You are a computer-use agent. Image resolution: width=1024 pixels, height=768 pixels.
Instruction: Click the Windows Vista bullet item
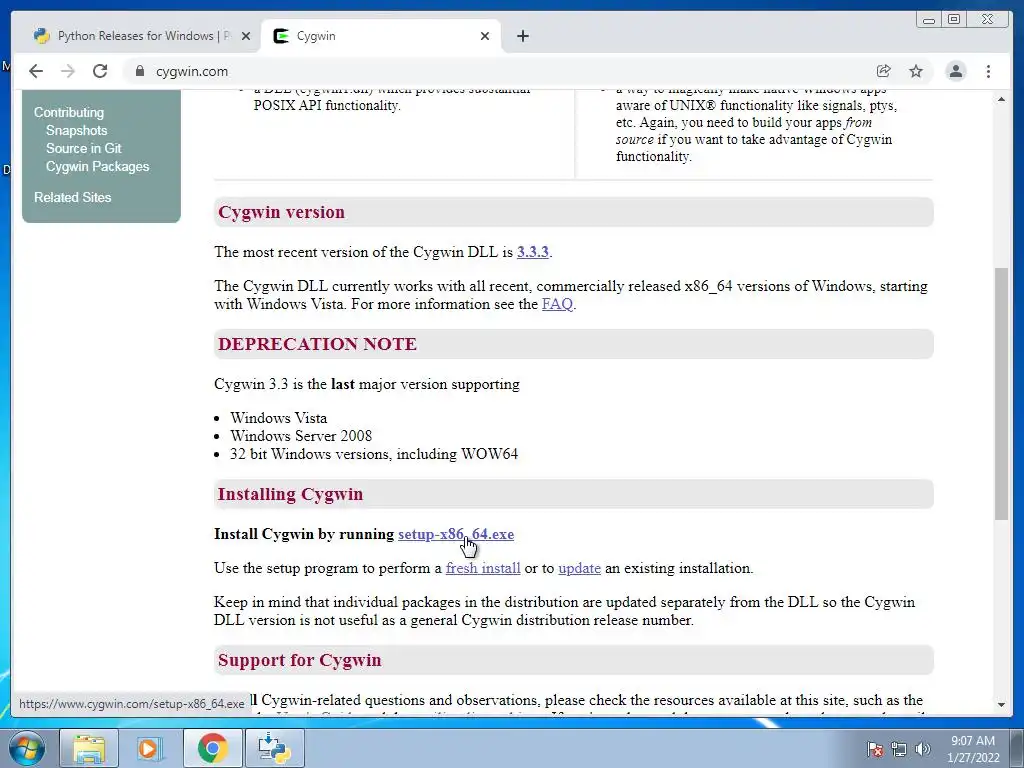click(x=278, y=418)
